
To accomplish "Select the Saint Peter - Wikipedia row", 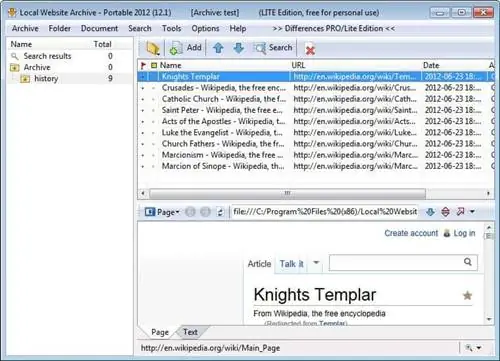I will point(315,110).
